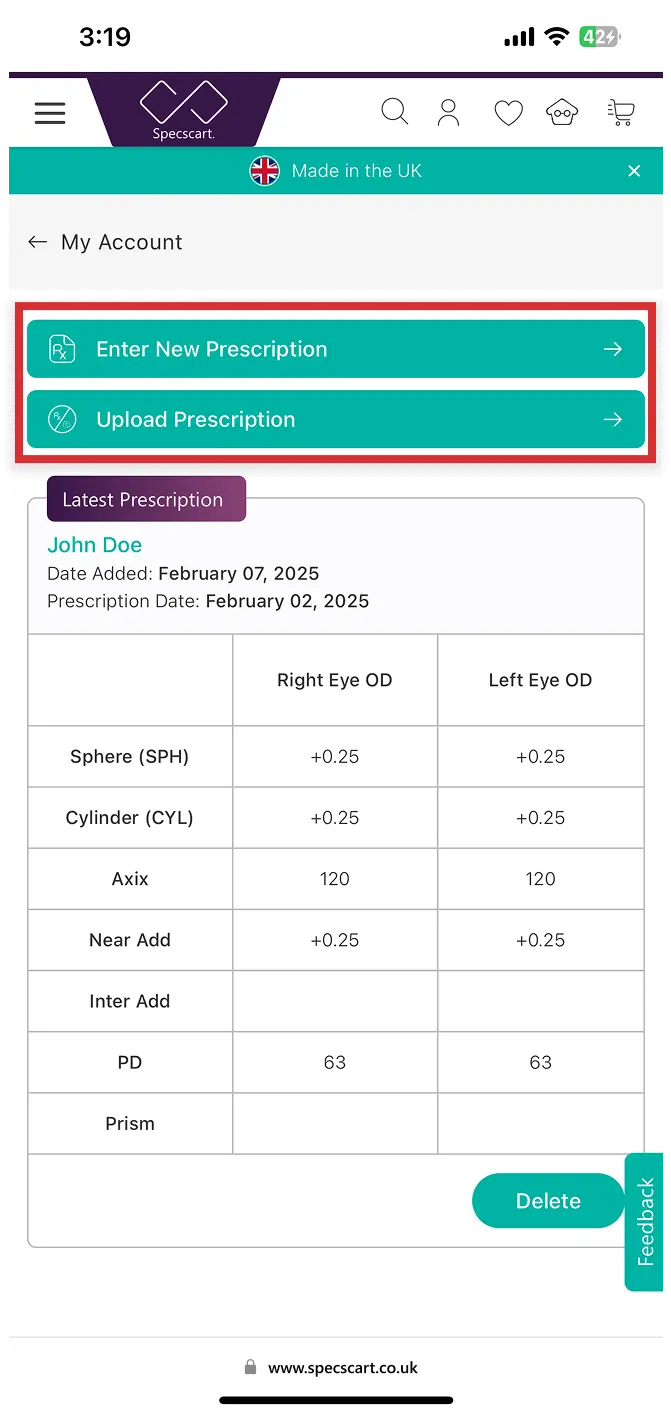Open the user profile icon
This screenshot has height=1417, width=671.
[x=448, y=111]
